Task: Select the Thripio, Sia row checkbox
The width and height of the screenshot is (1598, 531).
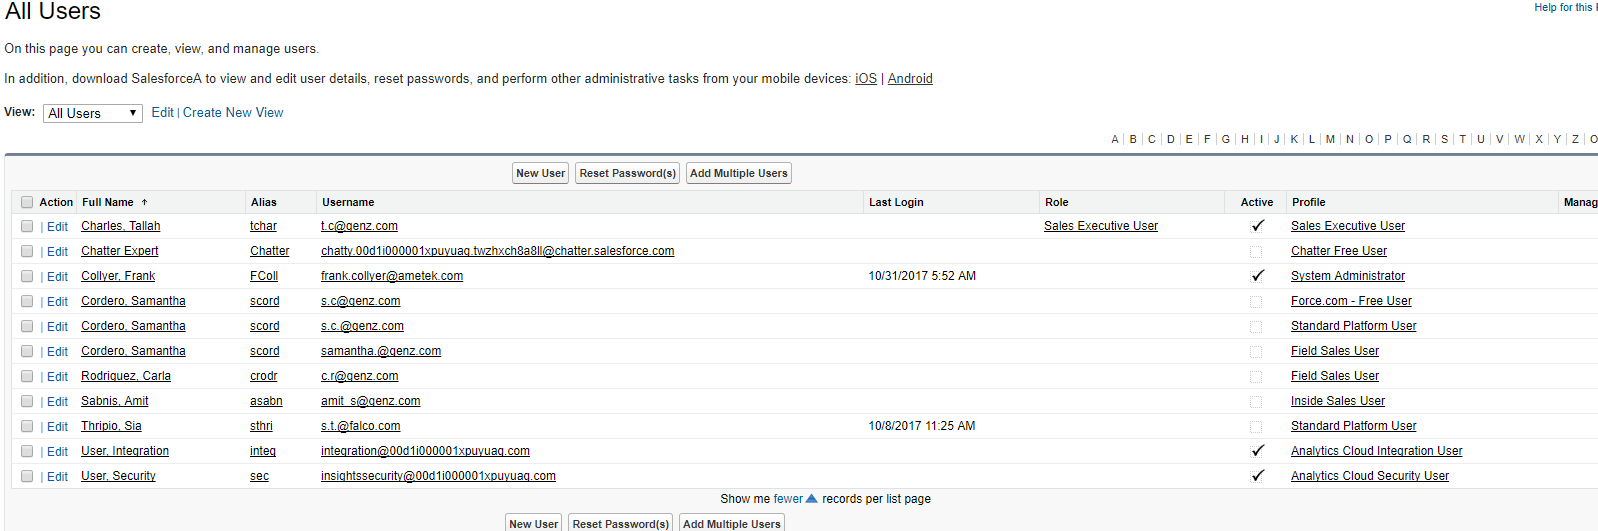Action: 27,426
